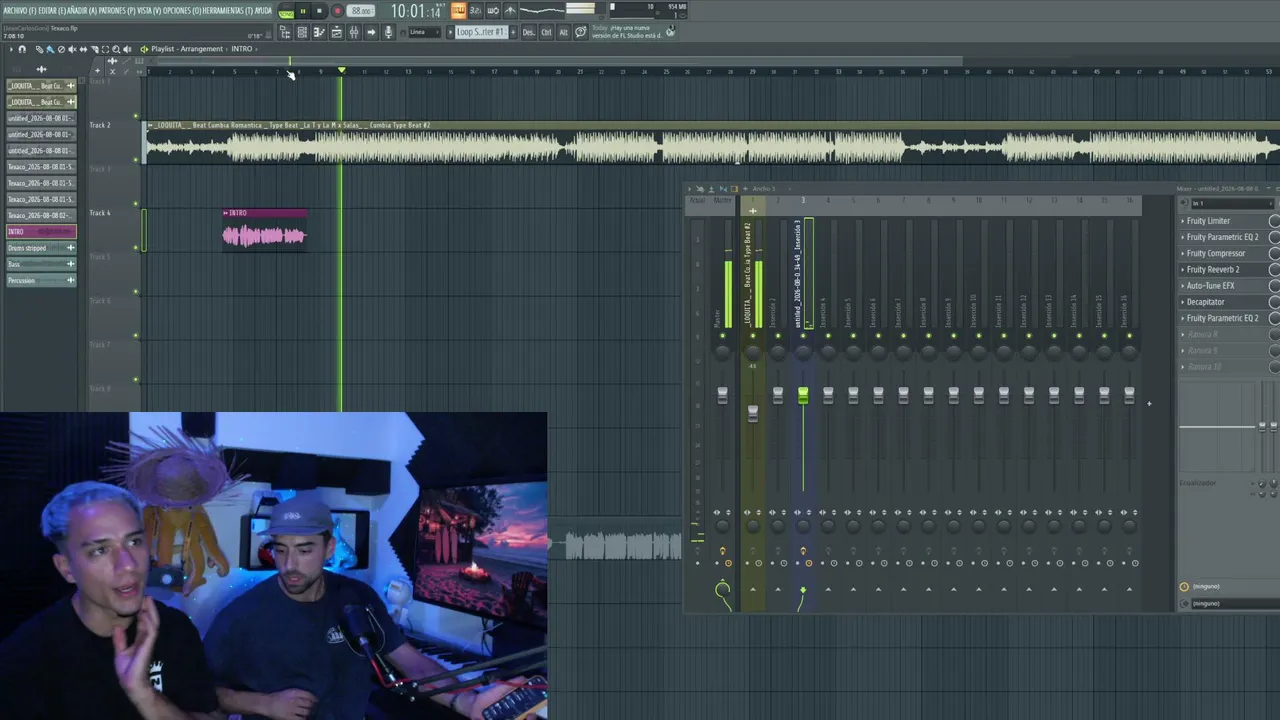Viewport: 1280px width, 720px height.
Task: Open the HERRAMIENTAS menu
Action: click(x=227, y=11)
